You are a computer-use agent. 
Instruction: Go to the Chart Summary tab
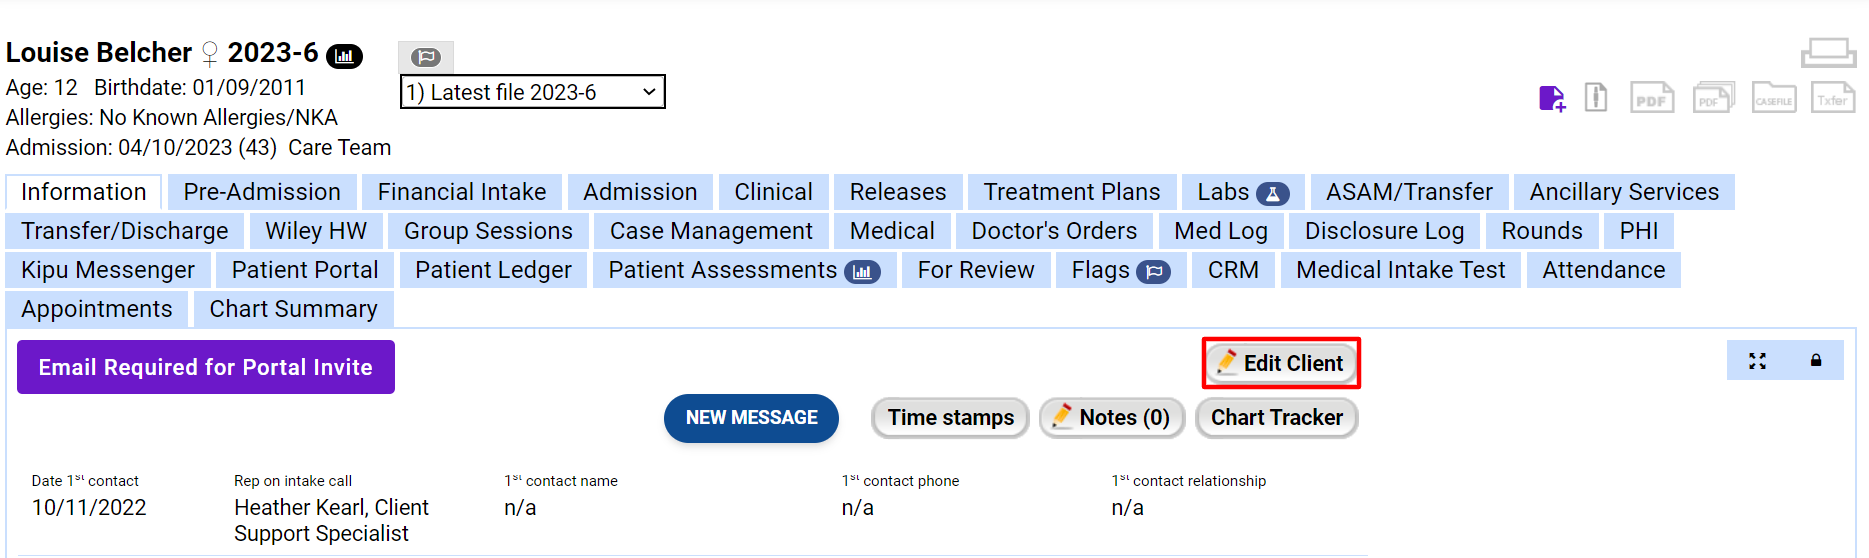tap(293, 309)
